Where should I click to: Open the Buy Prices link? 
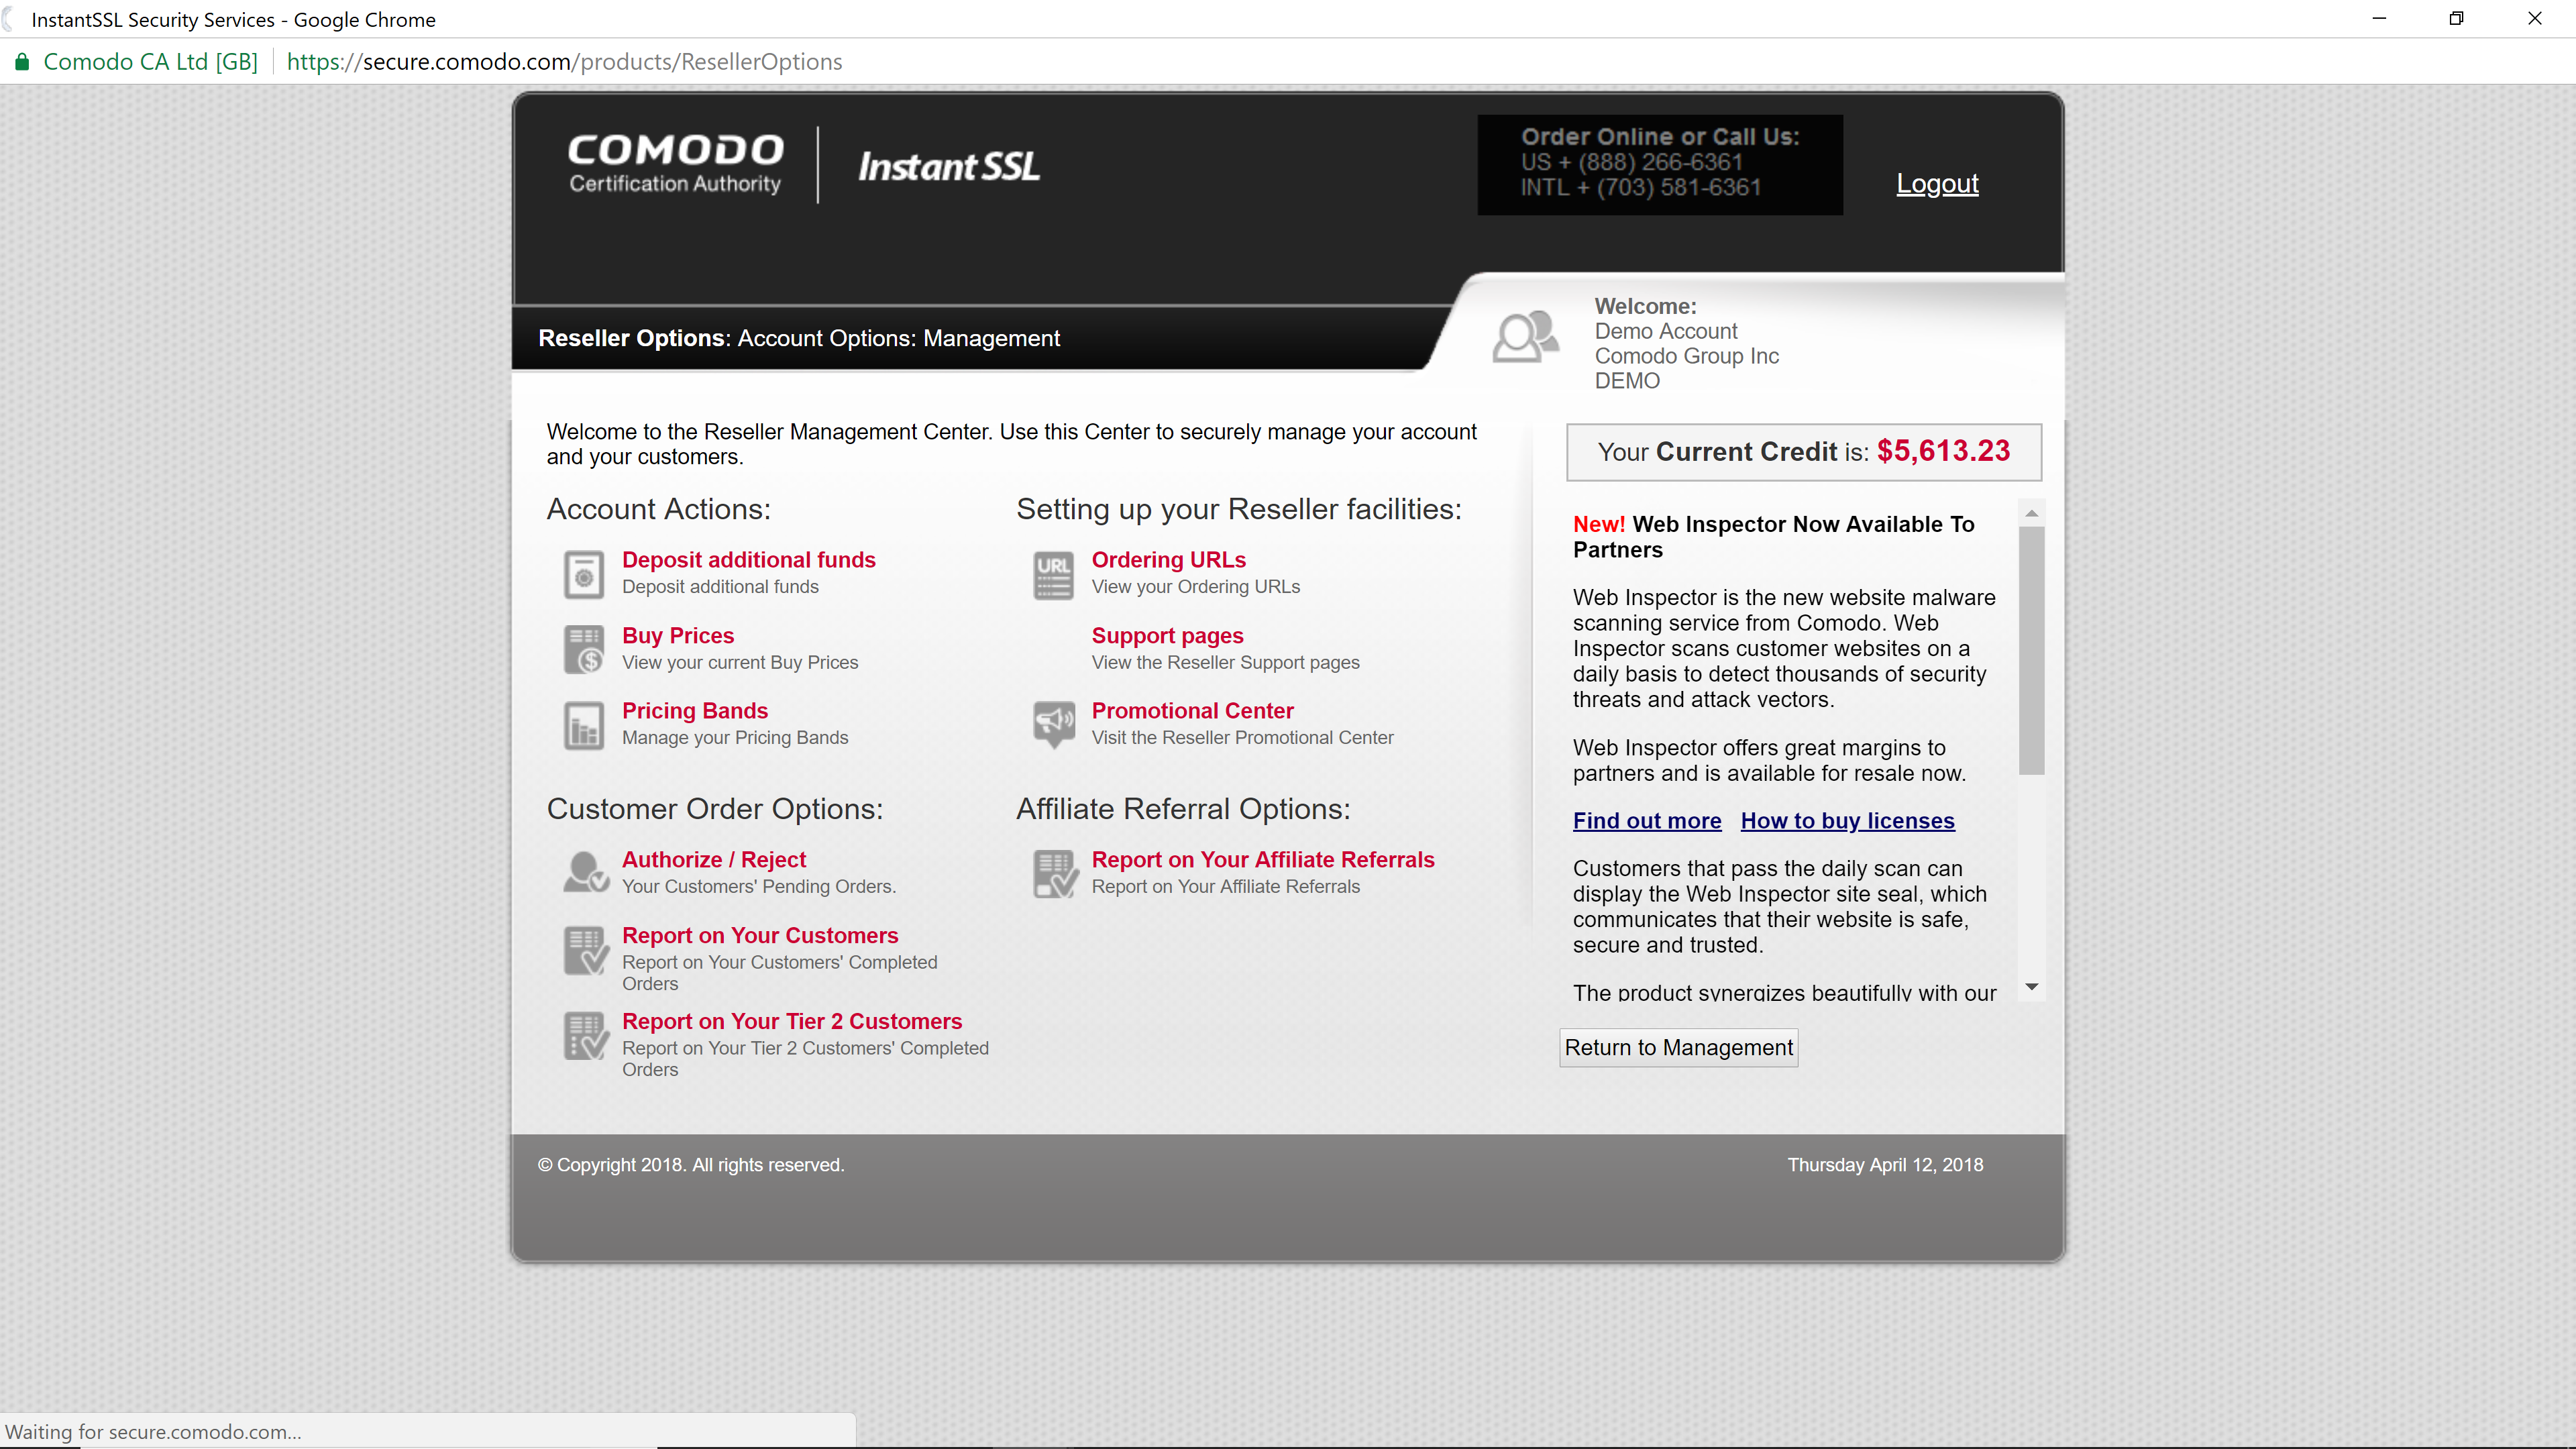click(x=678, y=636)
